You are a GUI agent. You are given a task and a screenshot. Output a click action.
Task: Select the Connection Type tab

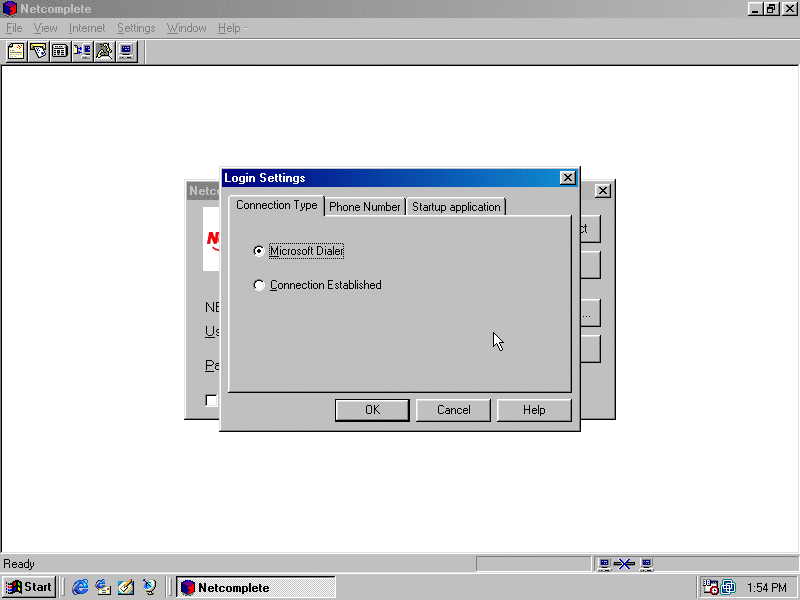[277, 205]
